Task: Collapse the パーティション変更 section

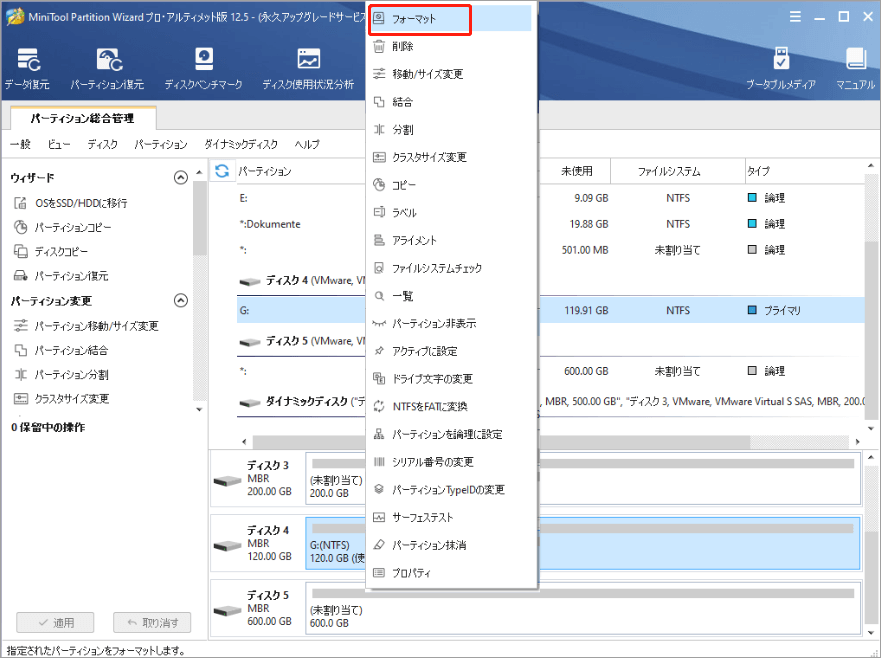Action: (180, 300)
